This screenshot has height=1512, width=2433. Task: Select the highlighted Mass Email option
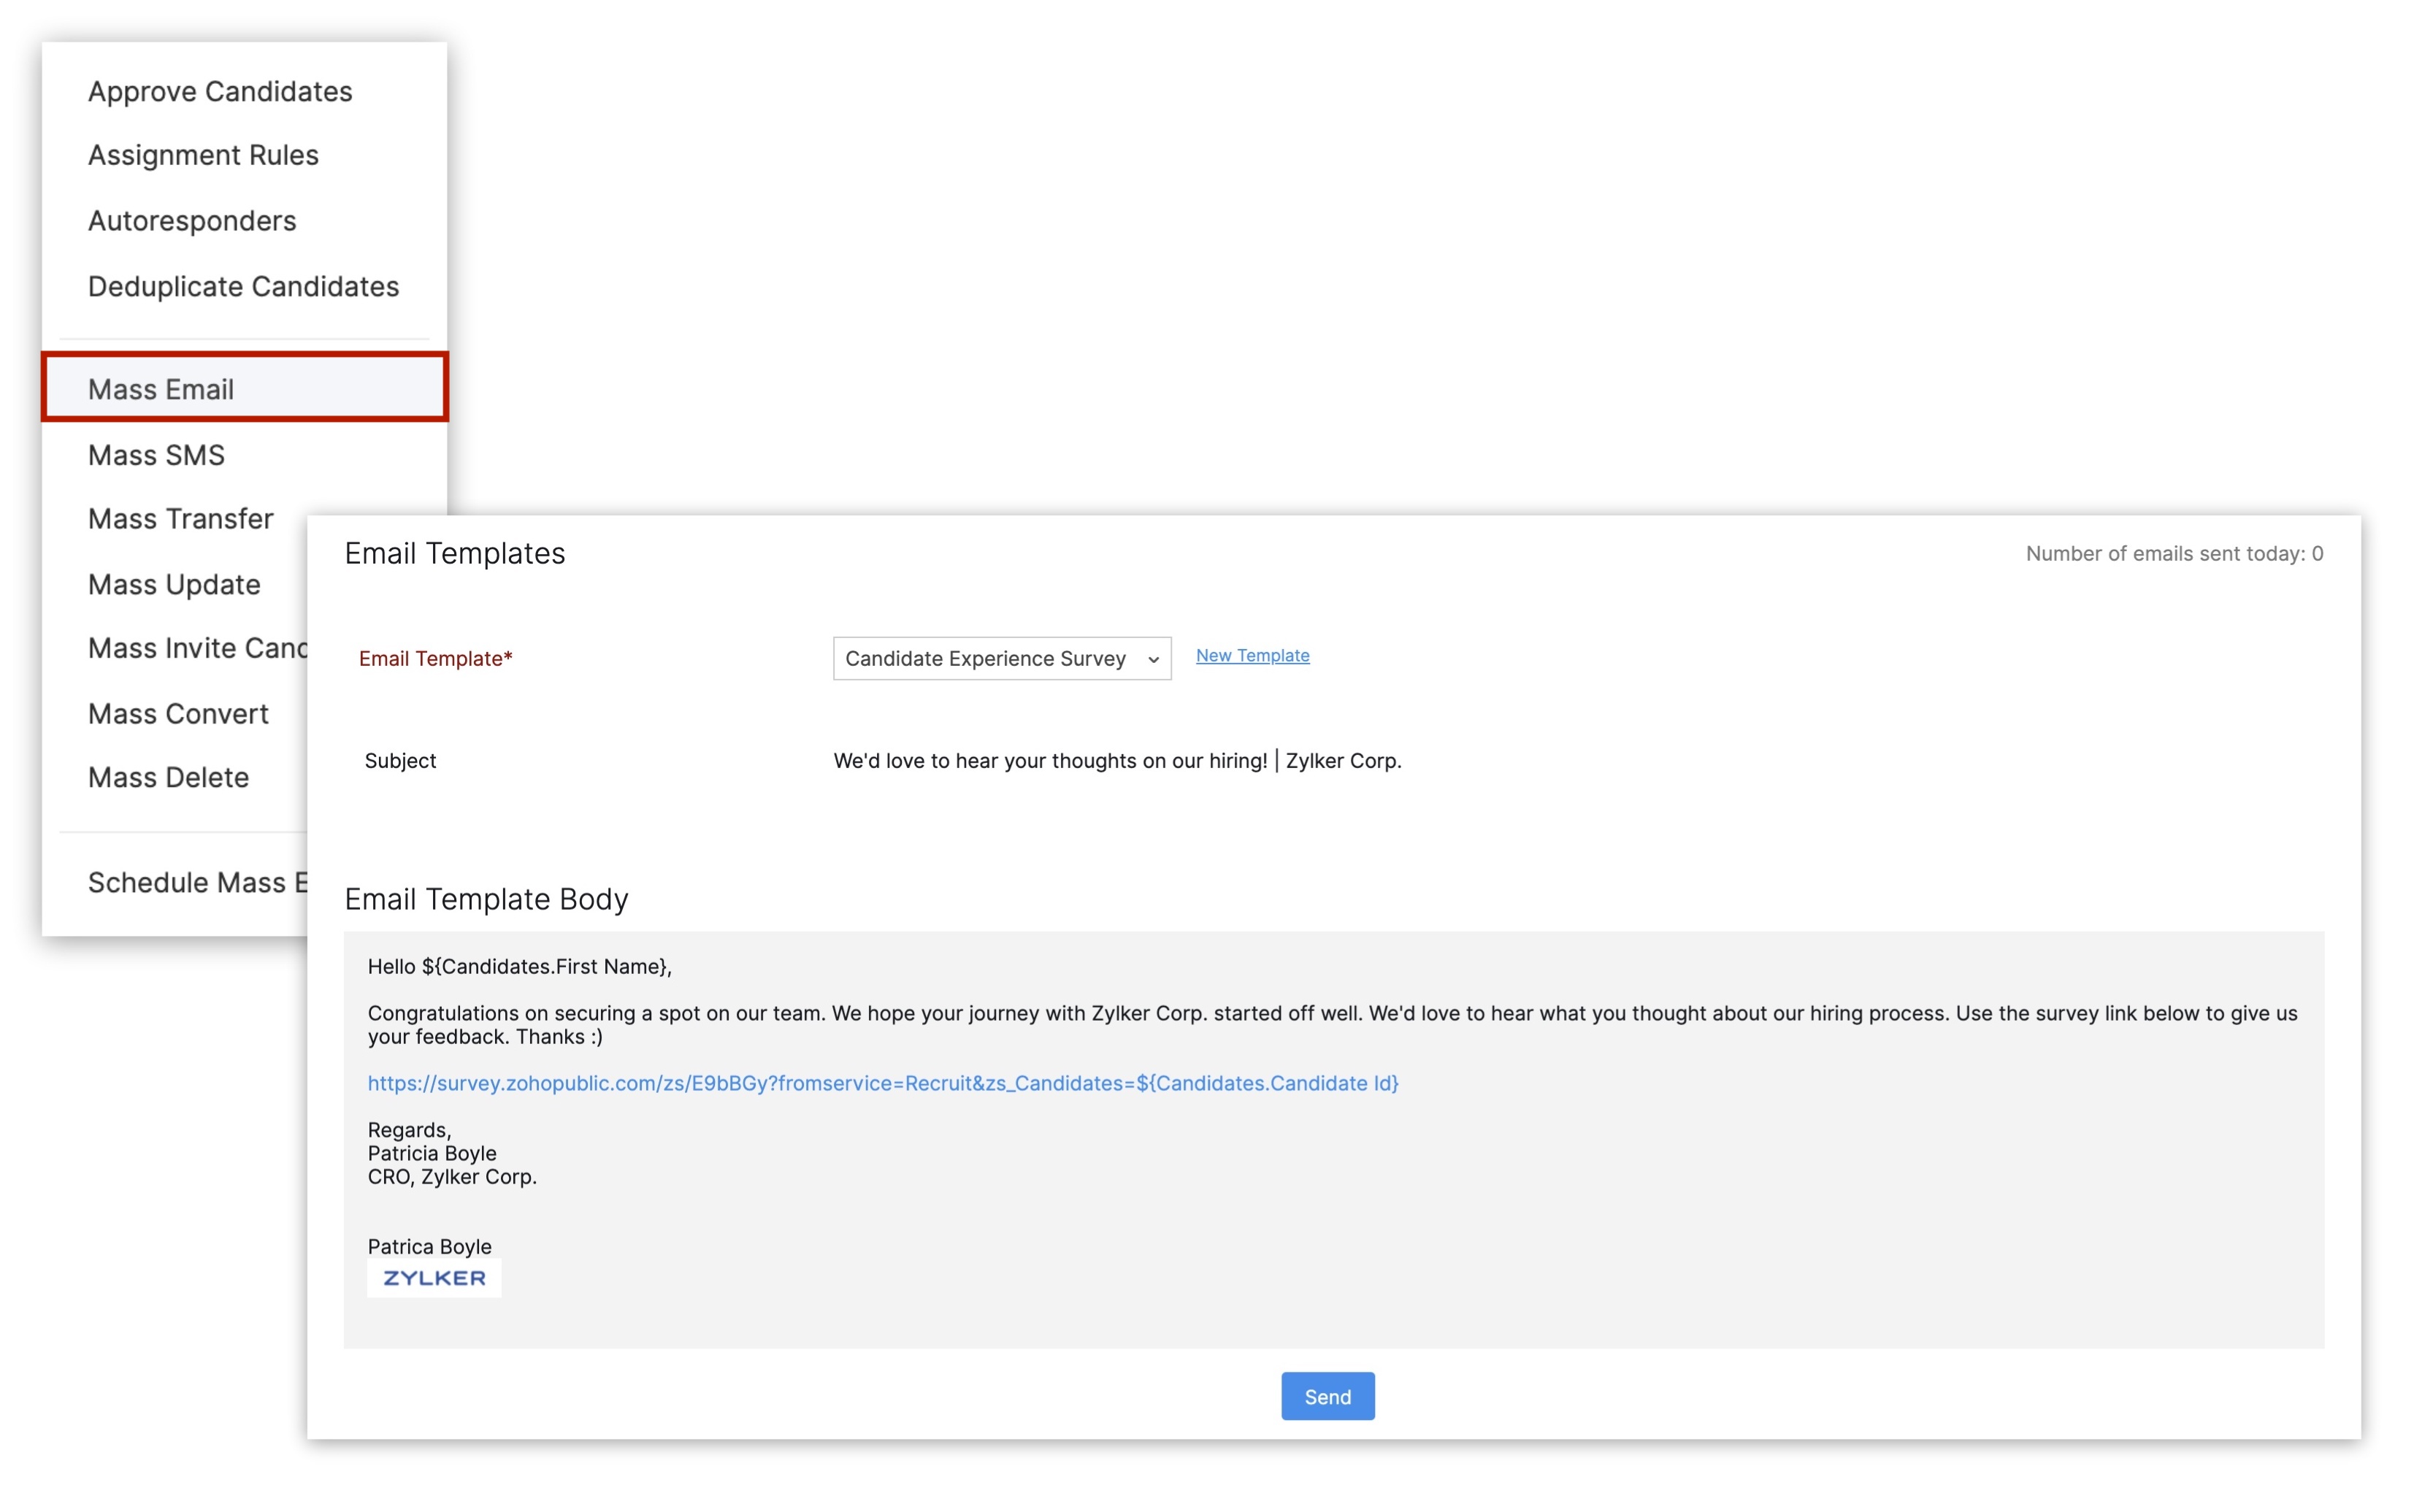[161, 389]
